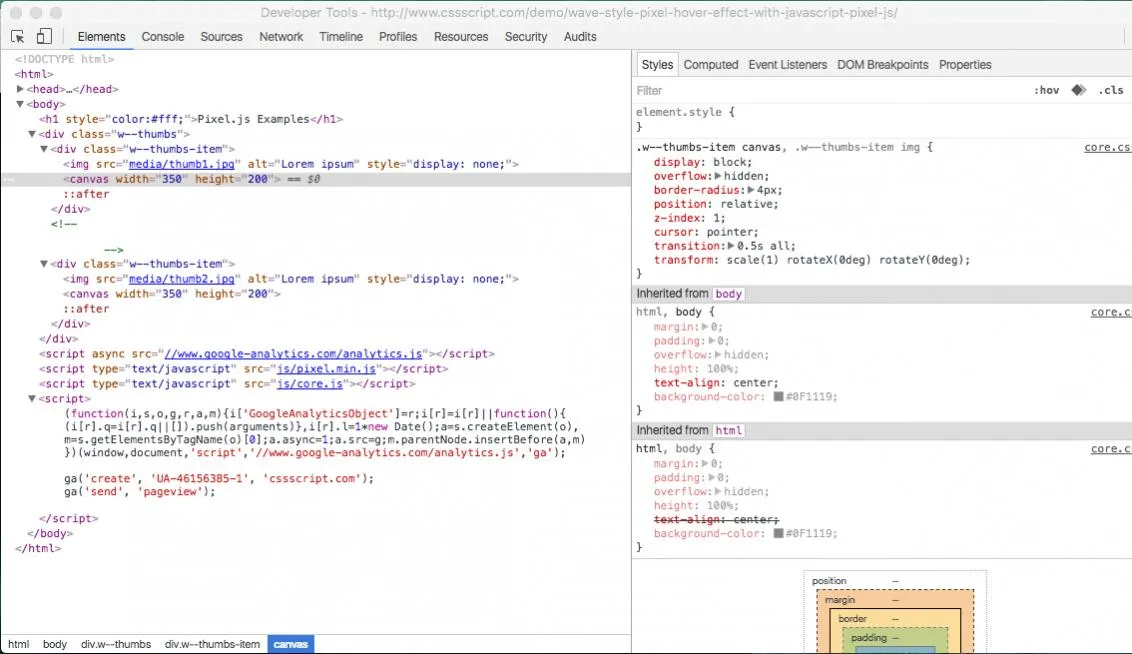Open the Network panel tab

click(x=281, y=37)
